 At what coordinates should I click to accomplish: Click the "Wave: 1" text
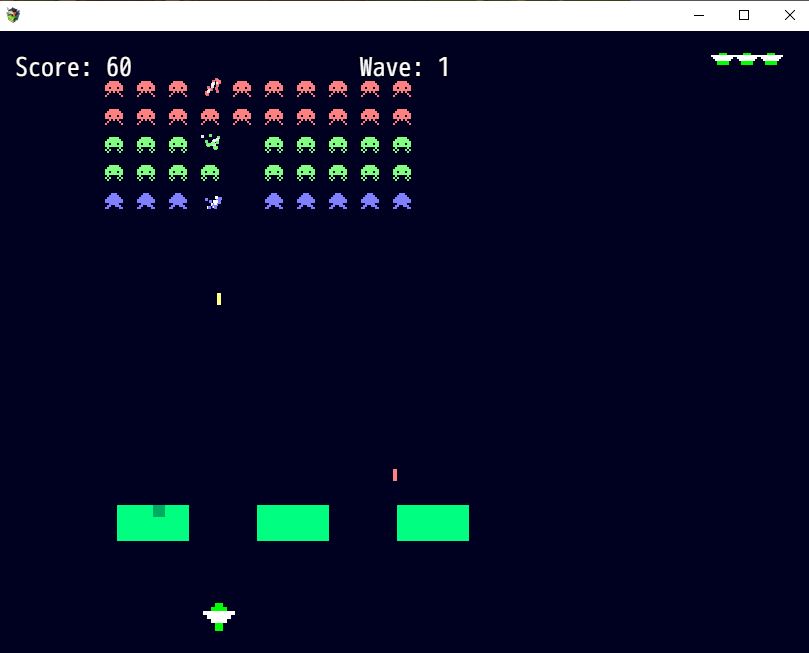404,67
